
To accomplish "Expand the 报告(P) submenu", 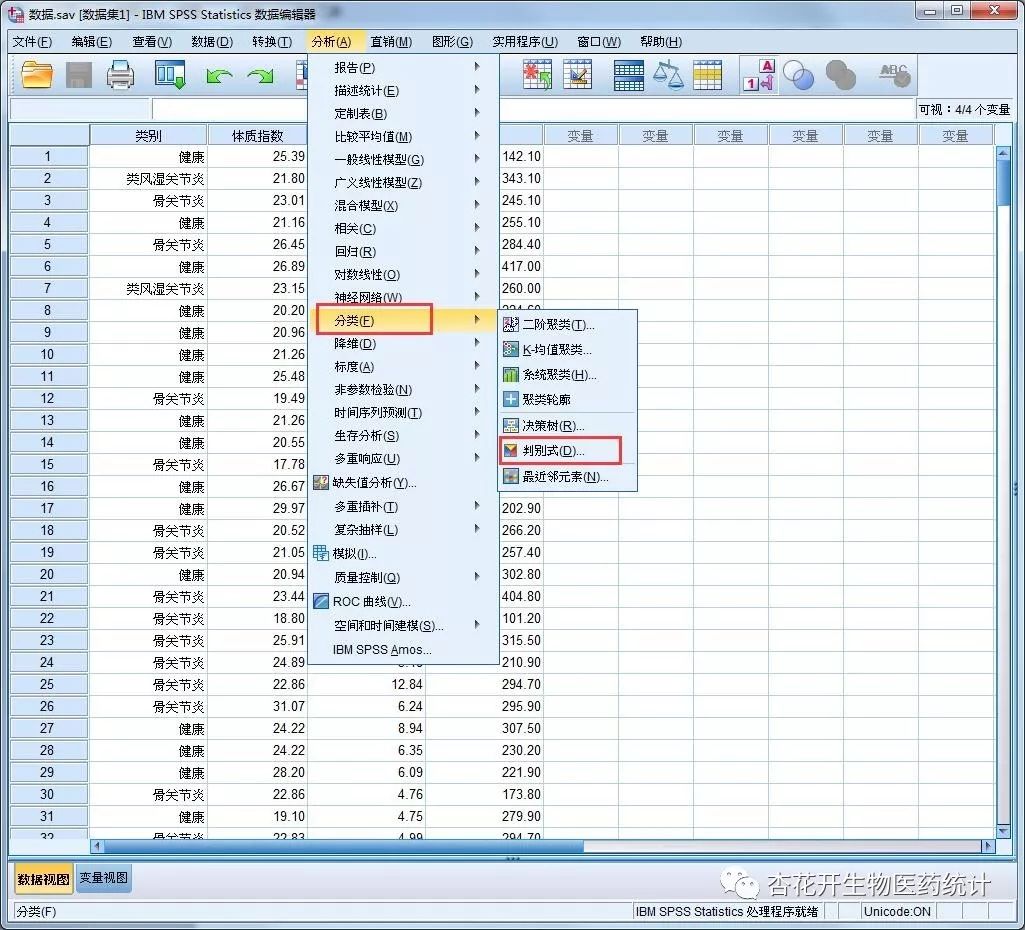I will tap(403, 67).
